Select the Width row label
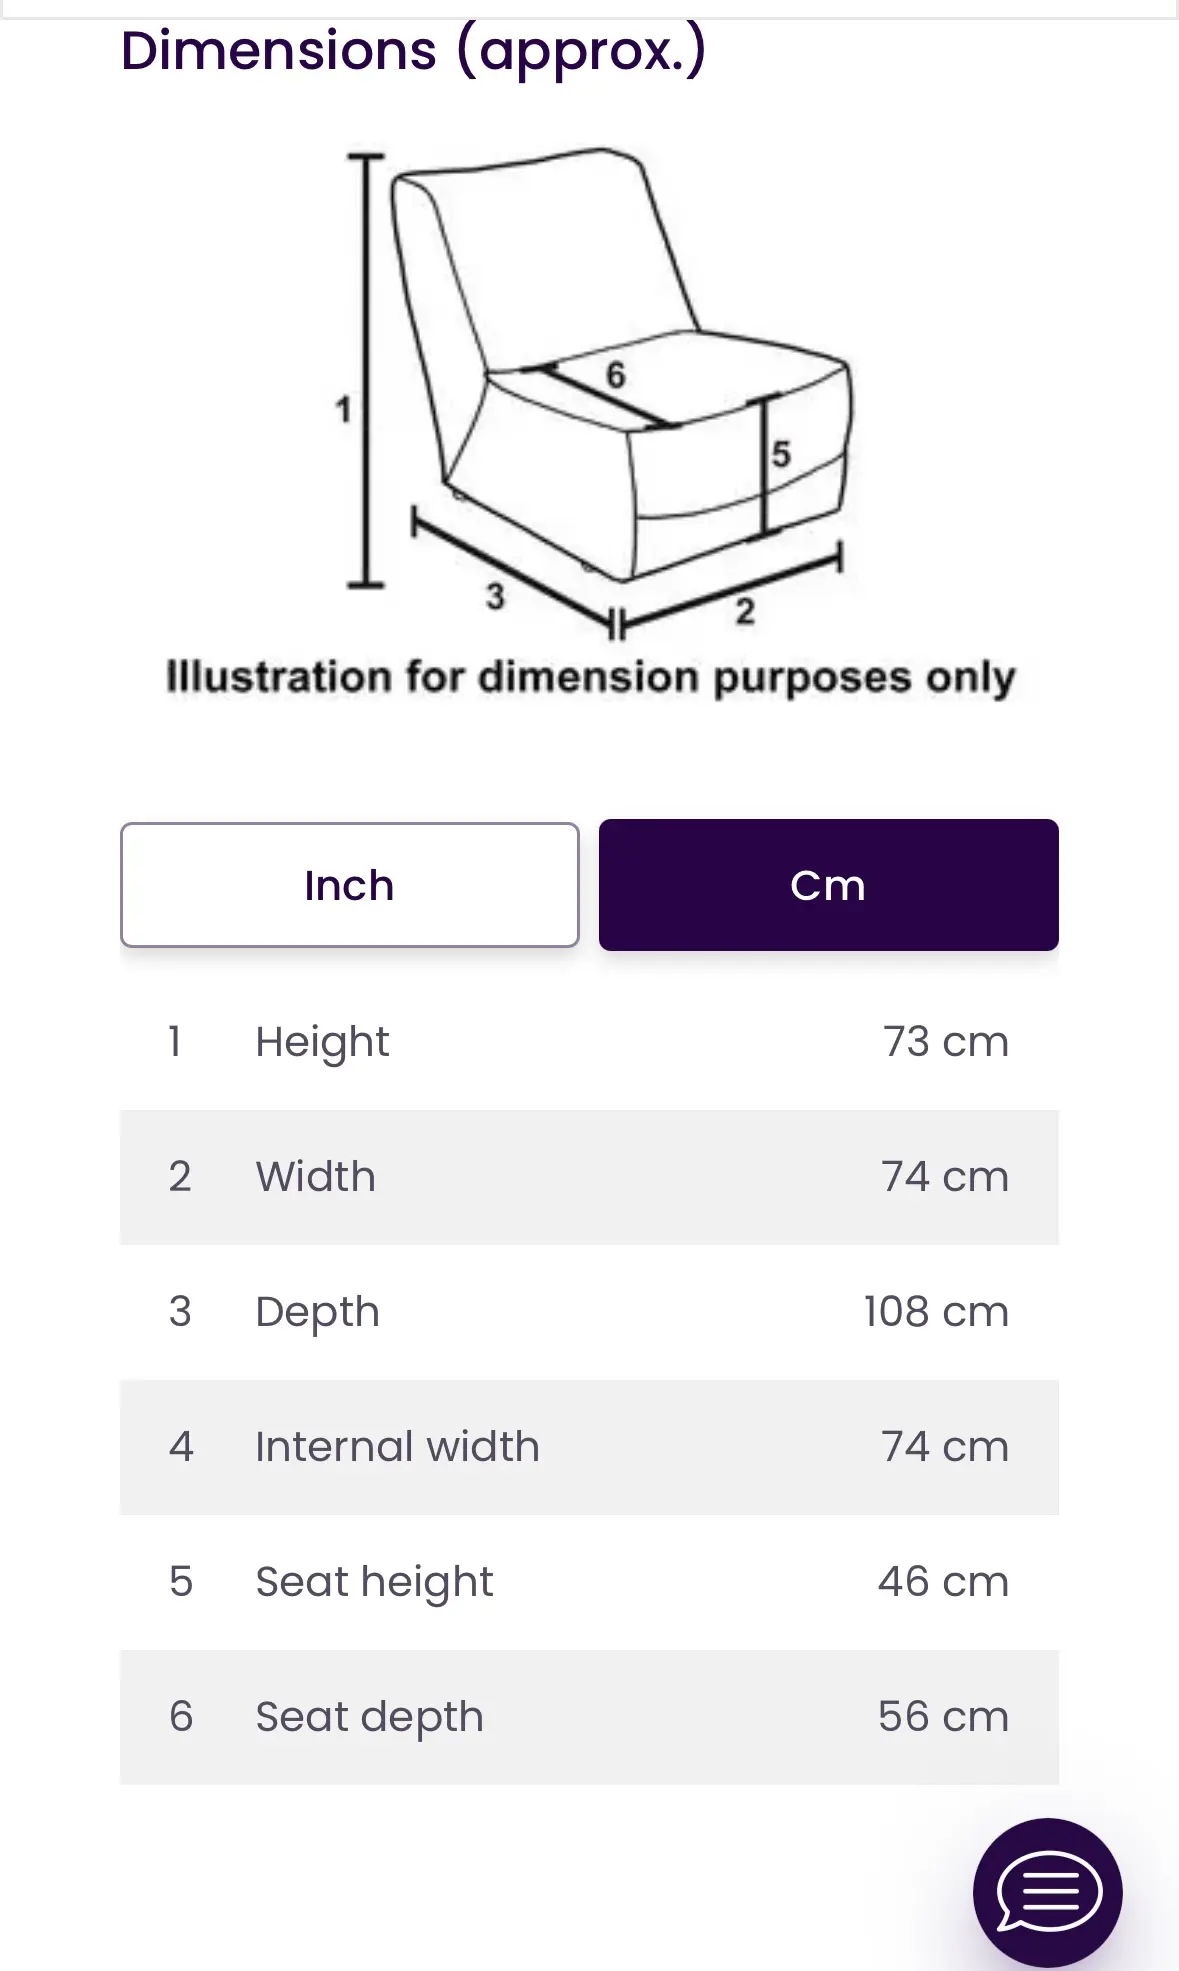The width and height of the screenshot is (1179, 1971). (x=316, y=1177)
